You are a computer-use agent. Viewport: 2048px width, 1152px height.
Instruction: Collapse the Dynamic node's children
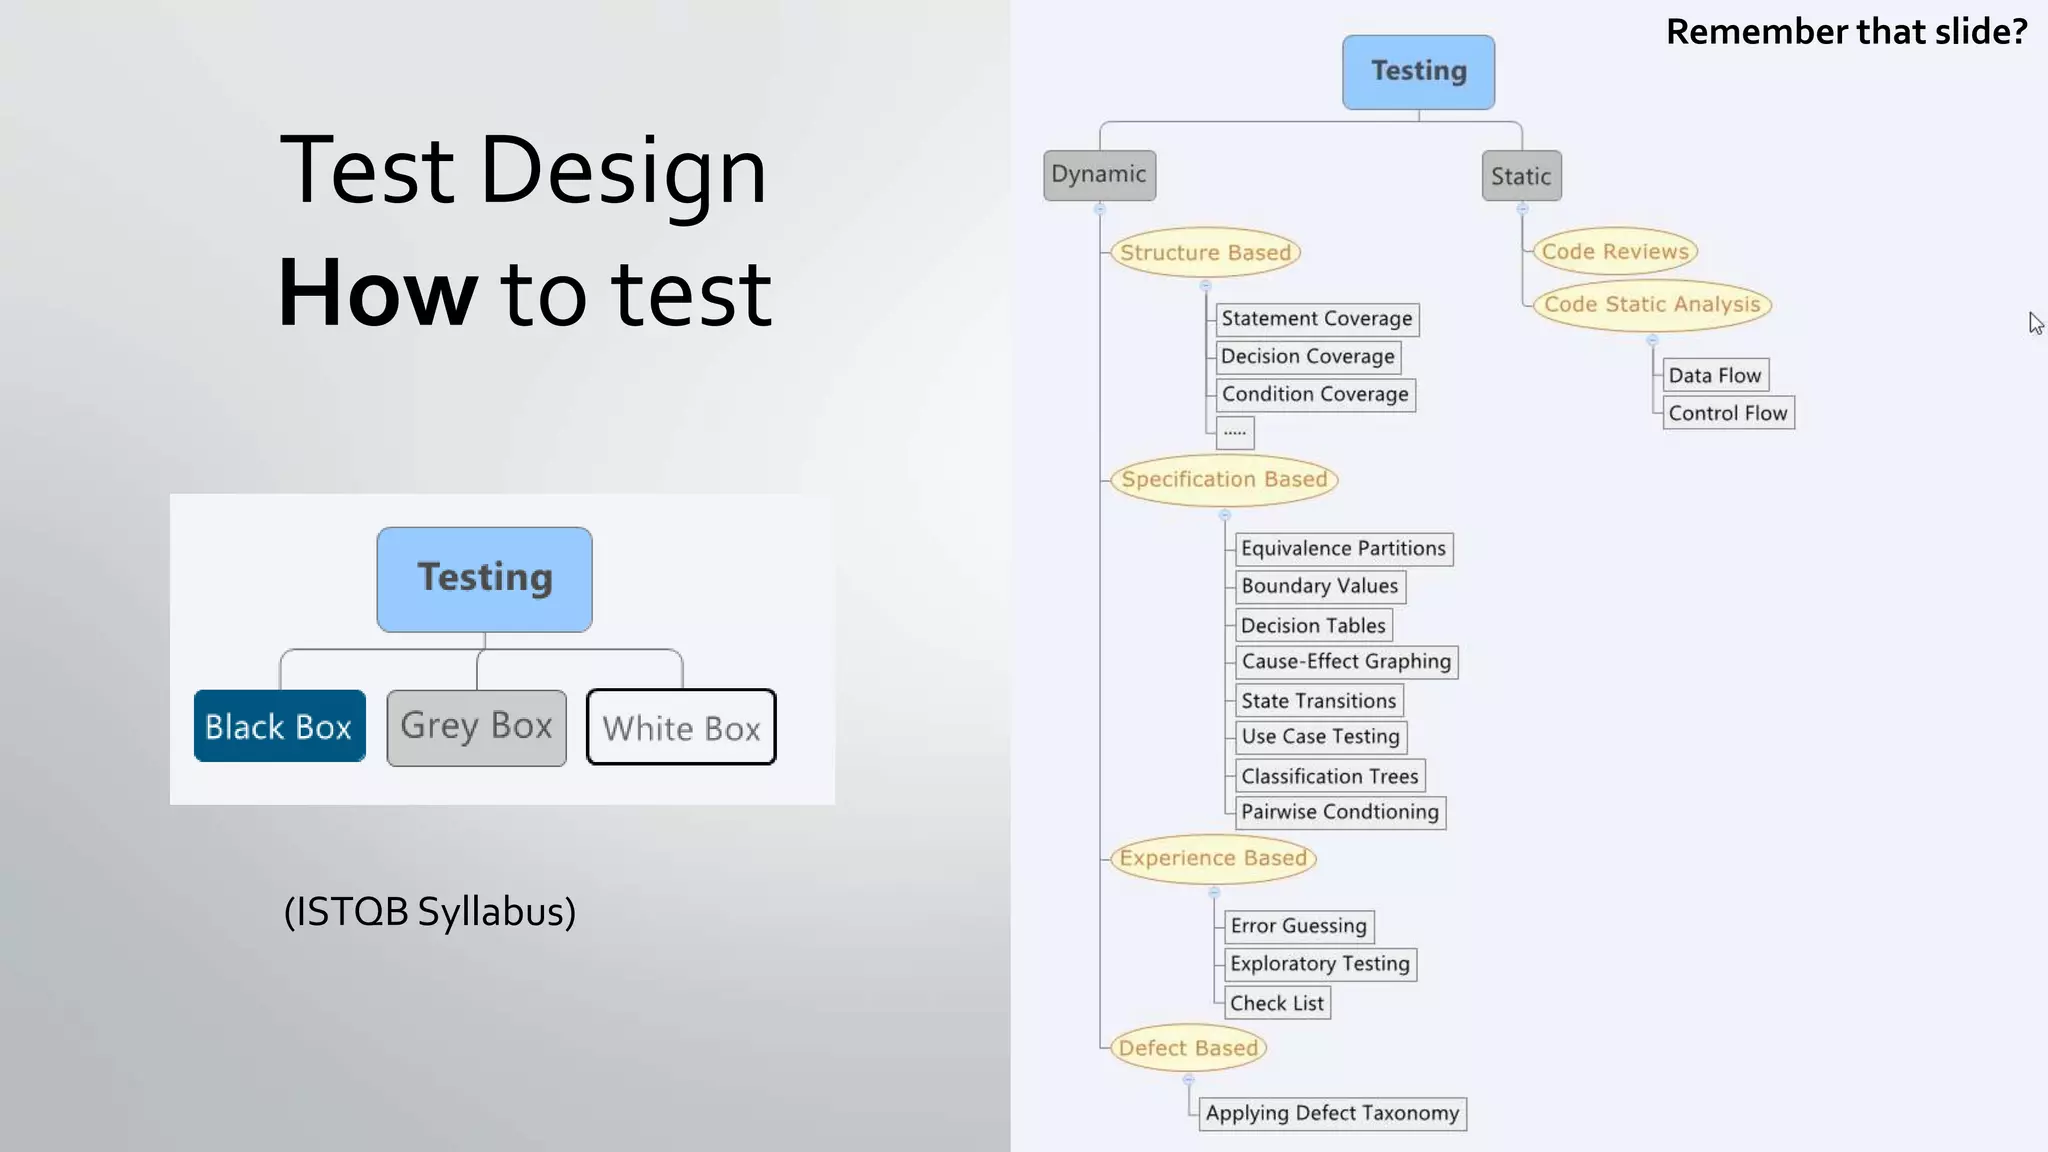pos(1100,210)
